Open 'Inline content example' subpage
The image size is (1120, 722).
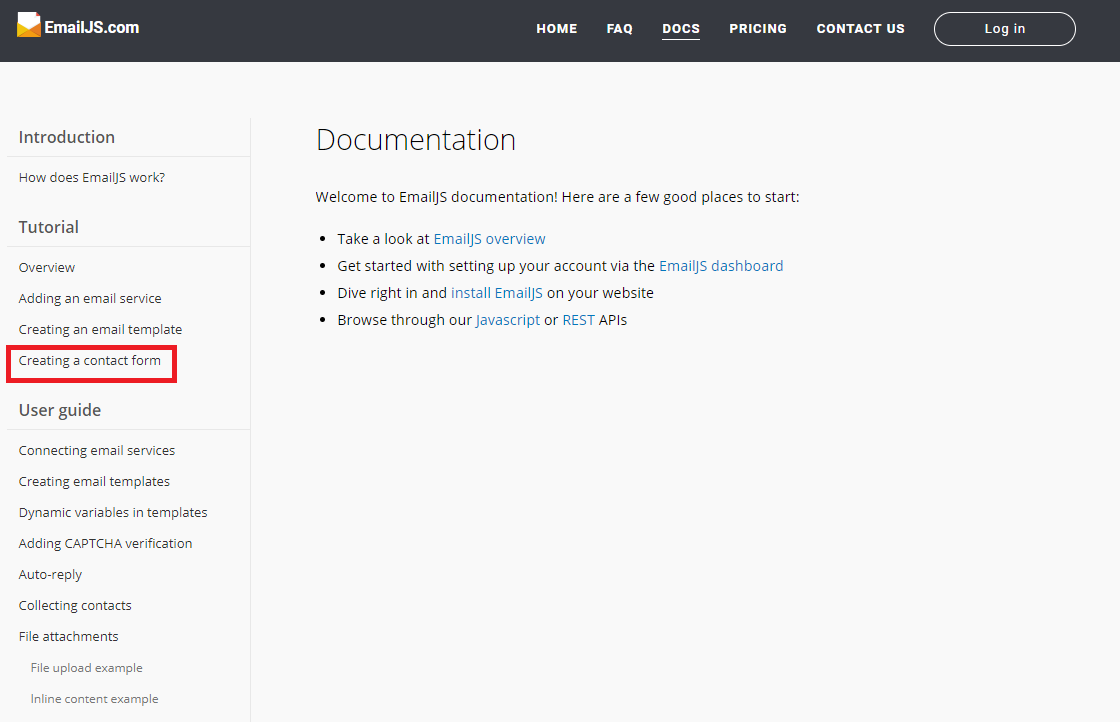(94, 698)
